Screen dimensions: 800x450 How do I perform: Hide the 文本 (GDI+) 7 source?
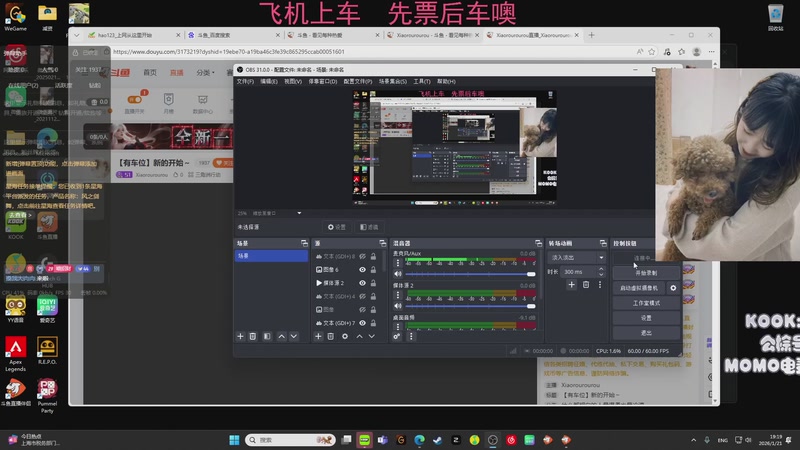(362, 323)
